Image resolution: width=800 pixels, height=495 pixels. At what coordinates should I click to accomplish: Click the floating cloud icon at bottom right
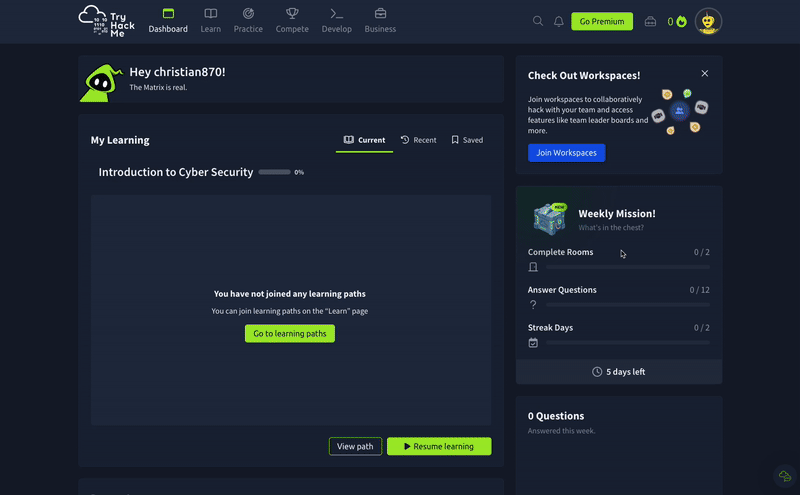[785, 476]
